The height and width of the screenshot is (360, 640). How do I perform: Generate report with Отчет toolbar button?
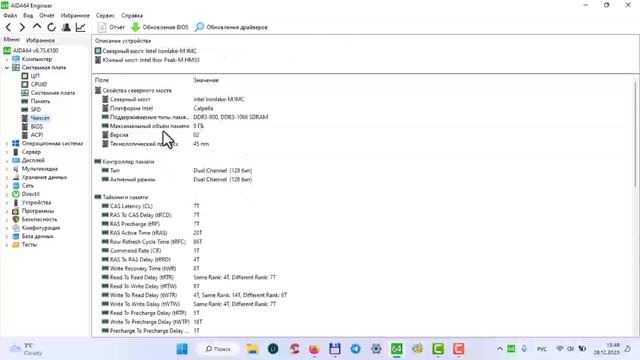point(111,27)
